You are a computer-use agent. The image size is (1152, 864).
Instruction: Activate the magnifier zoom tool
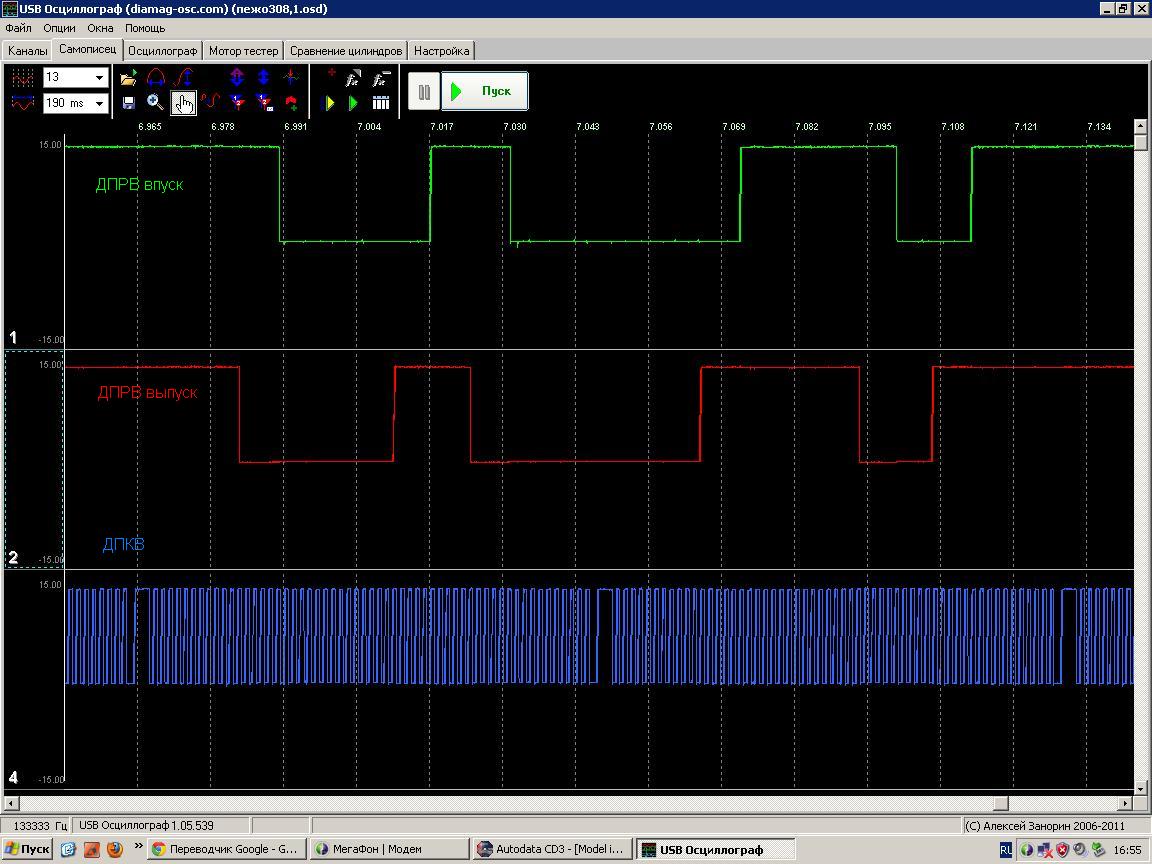(155, 103)
